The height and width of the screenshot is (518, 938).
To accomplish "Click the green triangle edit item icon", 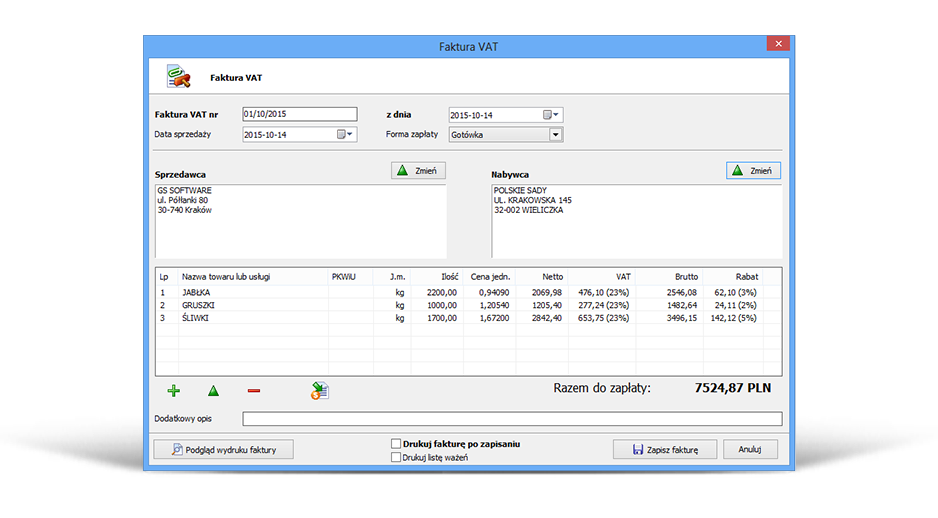I will pos(213,391).
